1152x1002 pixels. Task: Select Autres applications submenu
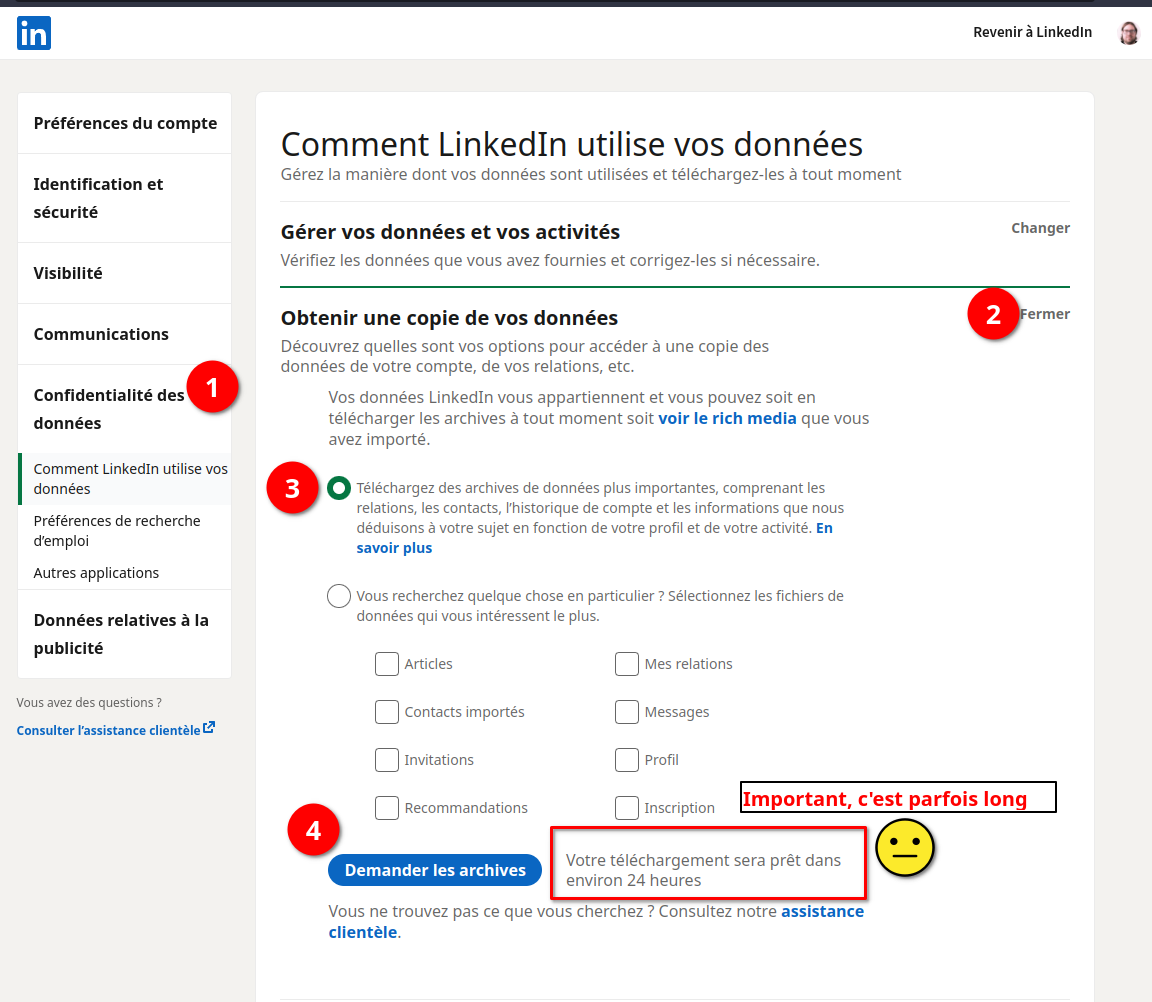96,573
